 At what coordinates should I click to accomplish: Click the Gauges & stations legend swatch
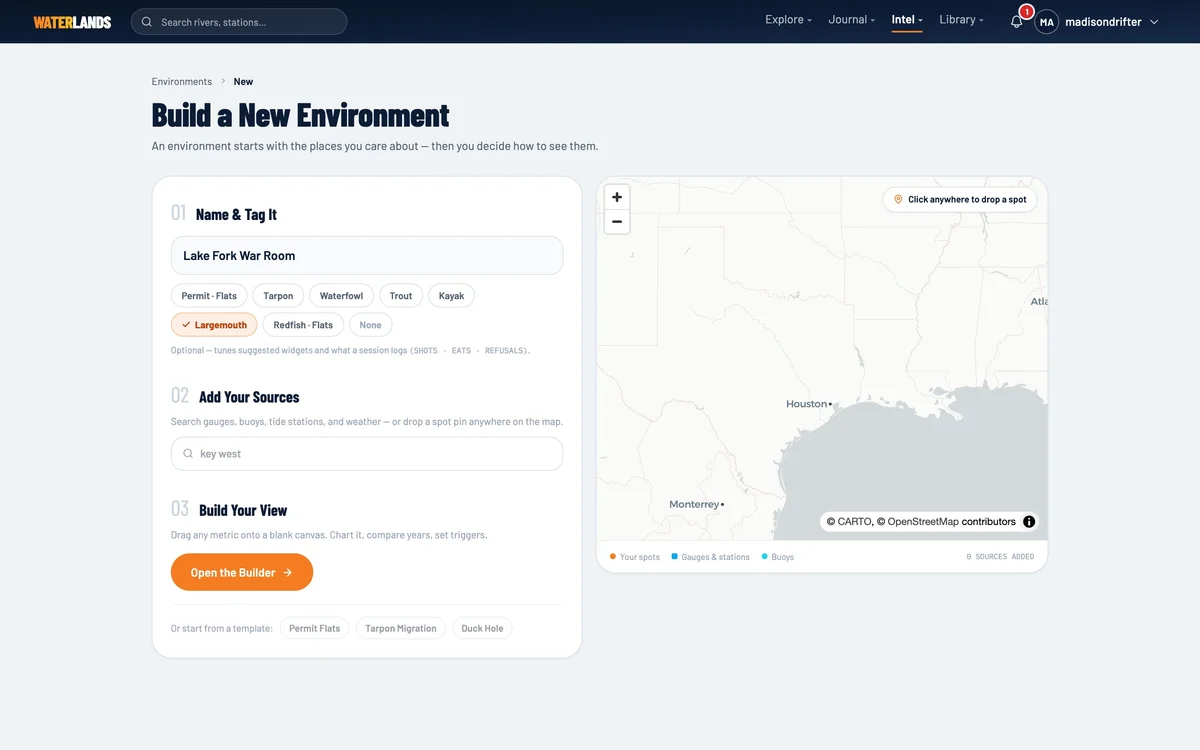coord(675,557)
